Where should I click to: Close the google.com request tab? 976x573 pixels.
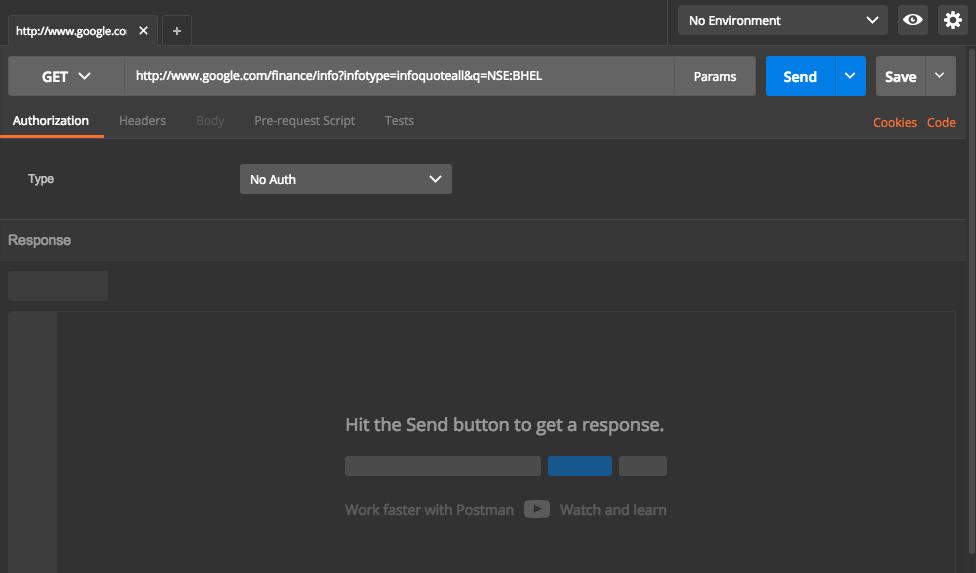143,30
